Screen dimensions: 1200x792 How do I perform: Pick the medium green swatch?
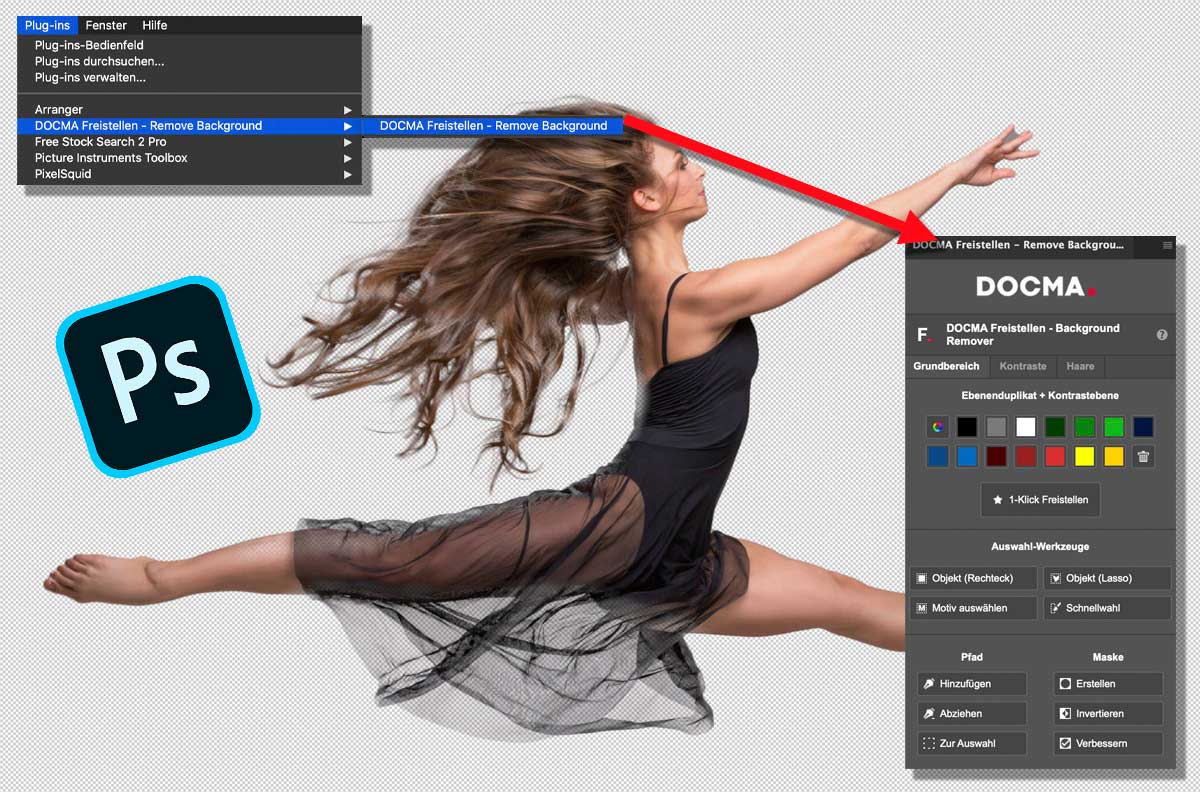[x=1085, y=427]
